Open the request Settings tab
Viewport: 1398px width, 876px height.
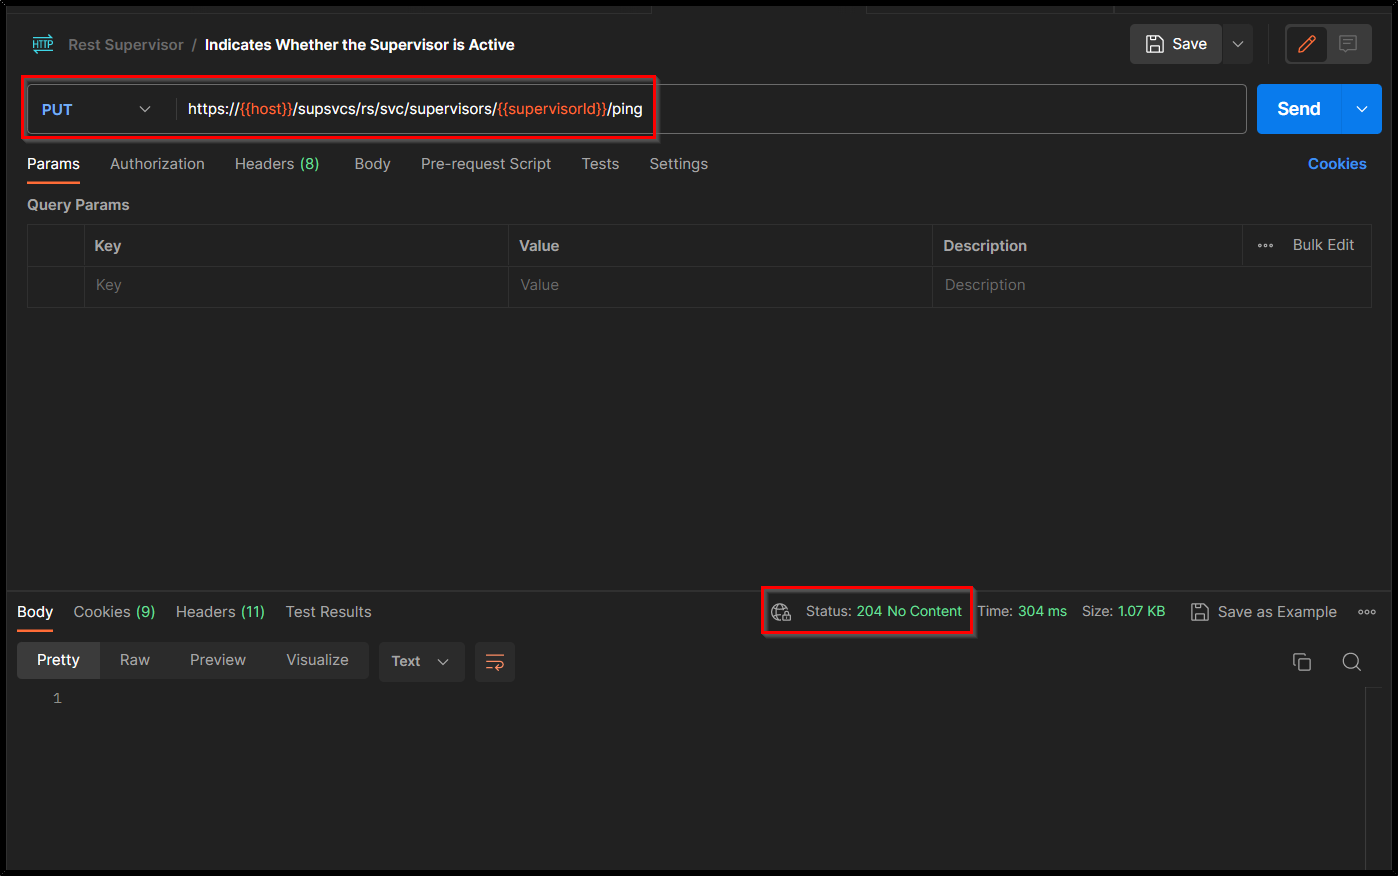coord(678,164)
